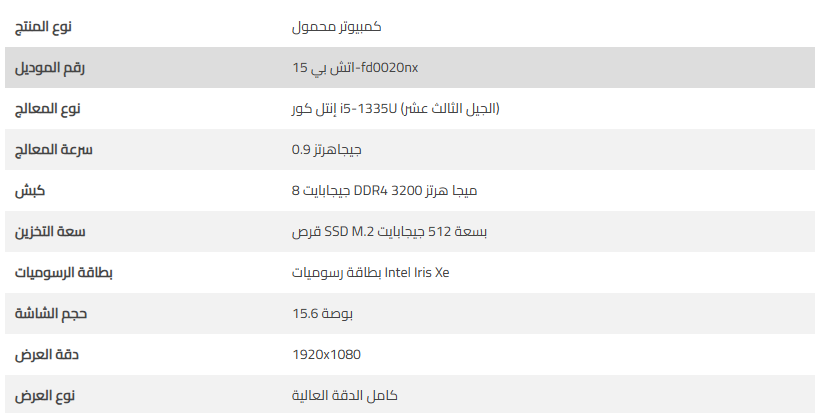The height and width of the screenshot is (413, 815).
Task: Select the 1920x1080 resolution value
Action: (x=320, y=354)
